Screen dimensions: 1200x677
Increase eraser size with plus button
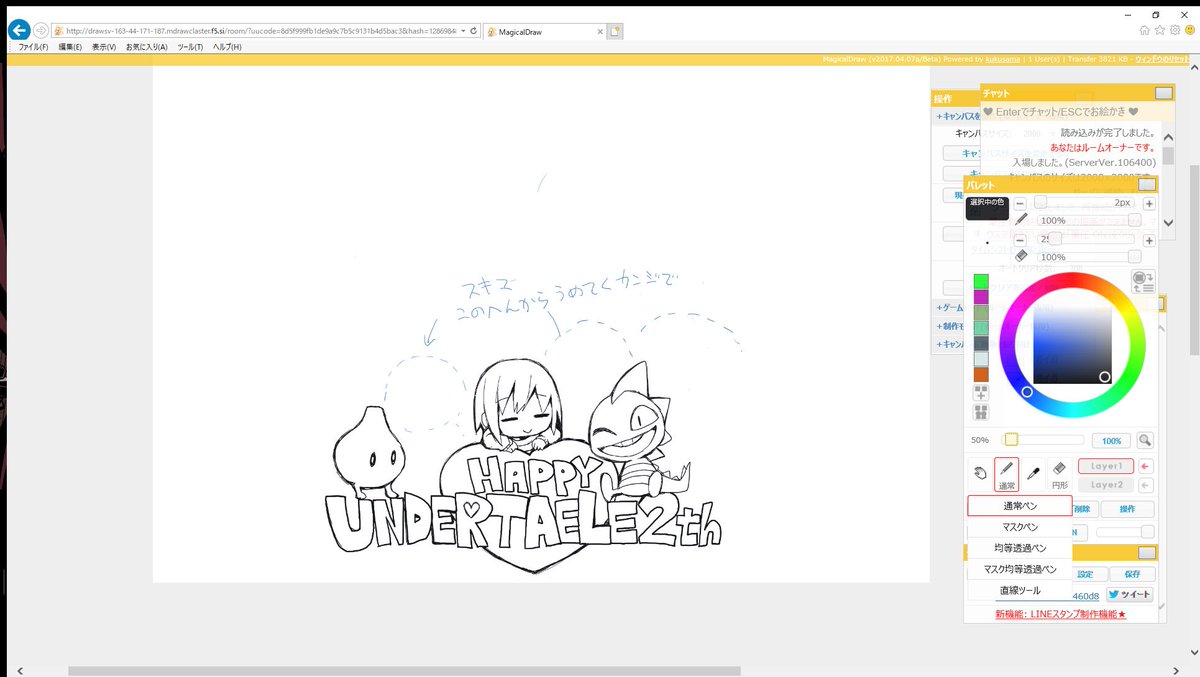point(1149,240)
